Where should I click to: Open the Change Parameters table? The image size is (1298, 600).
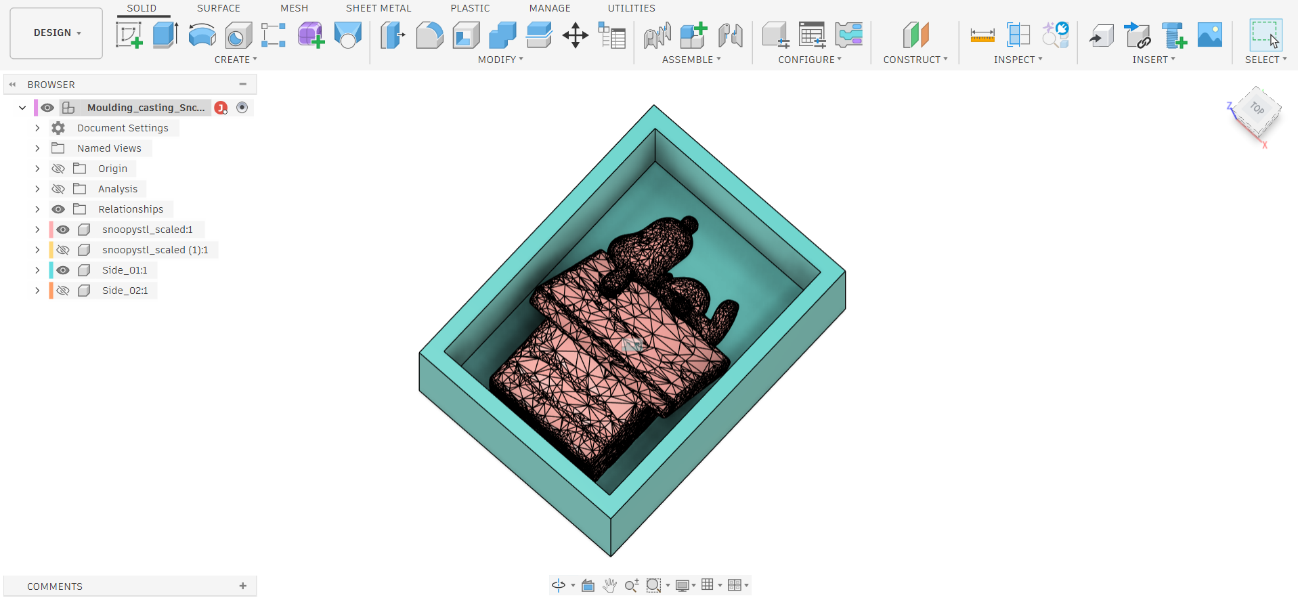(x=611, y=36)
